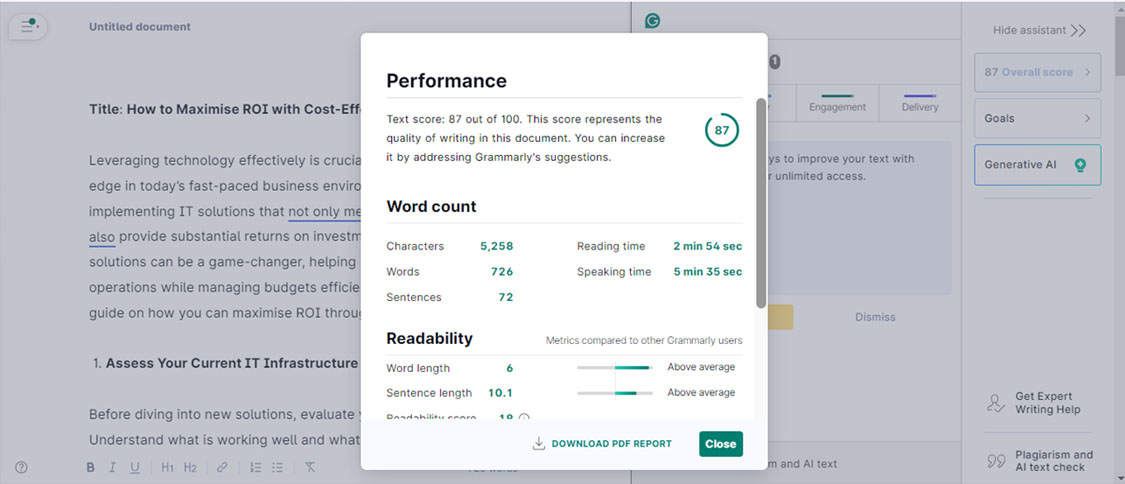Download the PDF report

[602, 444]
